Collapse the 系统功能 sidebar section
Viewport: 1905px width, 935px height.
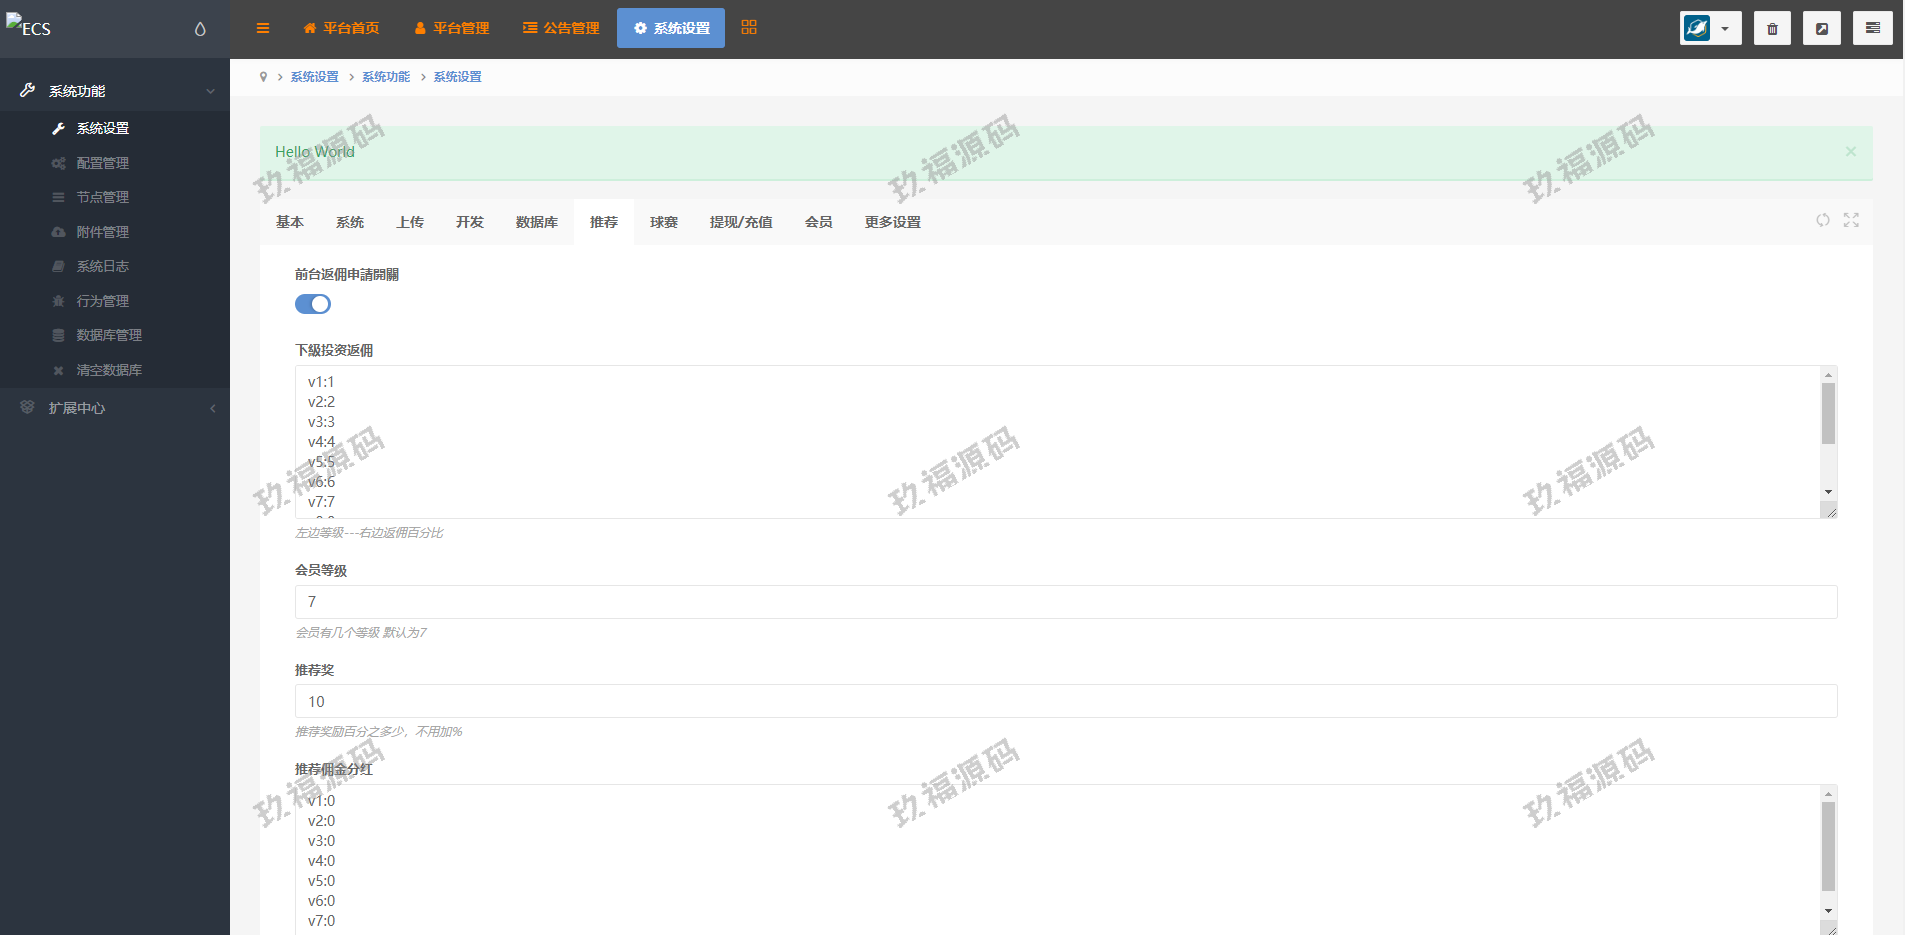click(115, 90)
